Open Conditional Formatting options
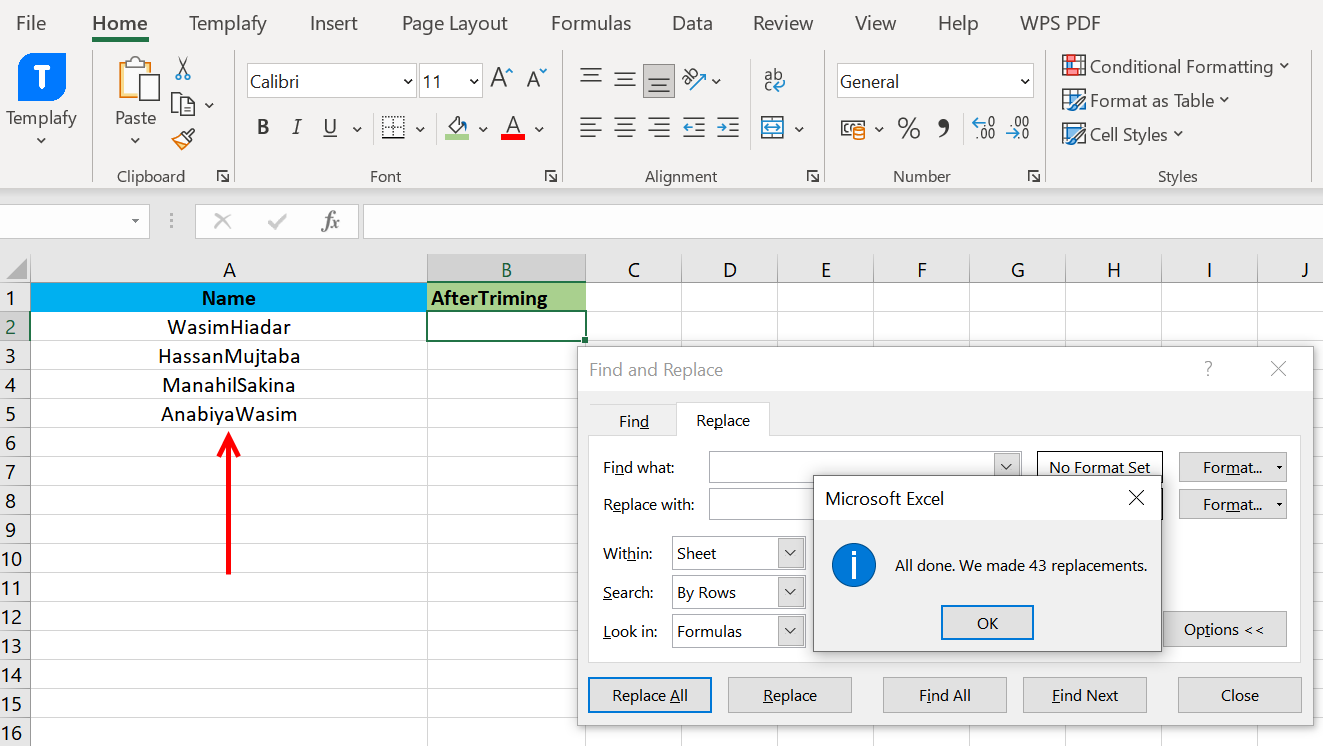 tap(1176, 66)
